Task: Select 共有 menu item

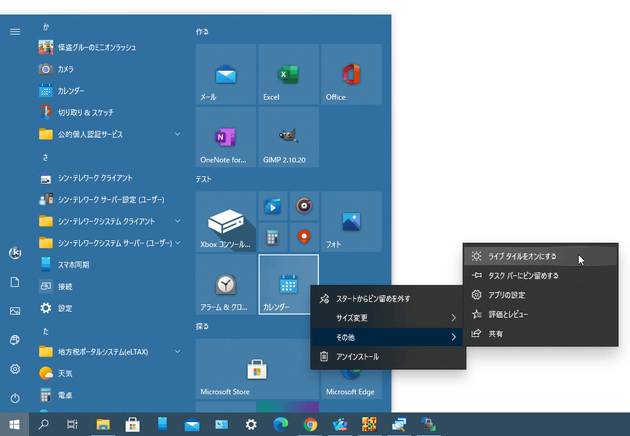Action: pyautogui.click(x=540, y=334)
